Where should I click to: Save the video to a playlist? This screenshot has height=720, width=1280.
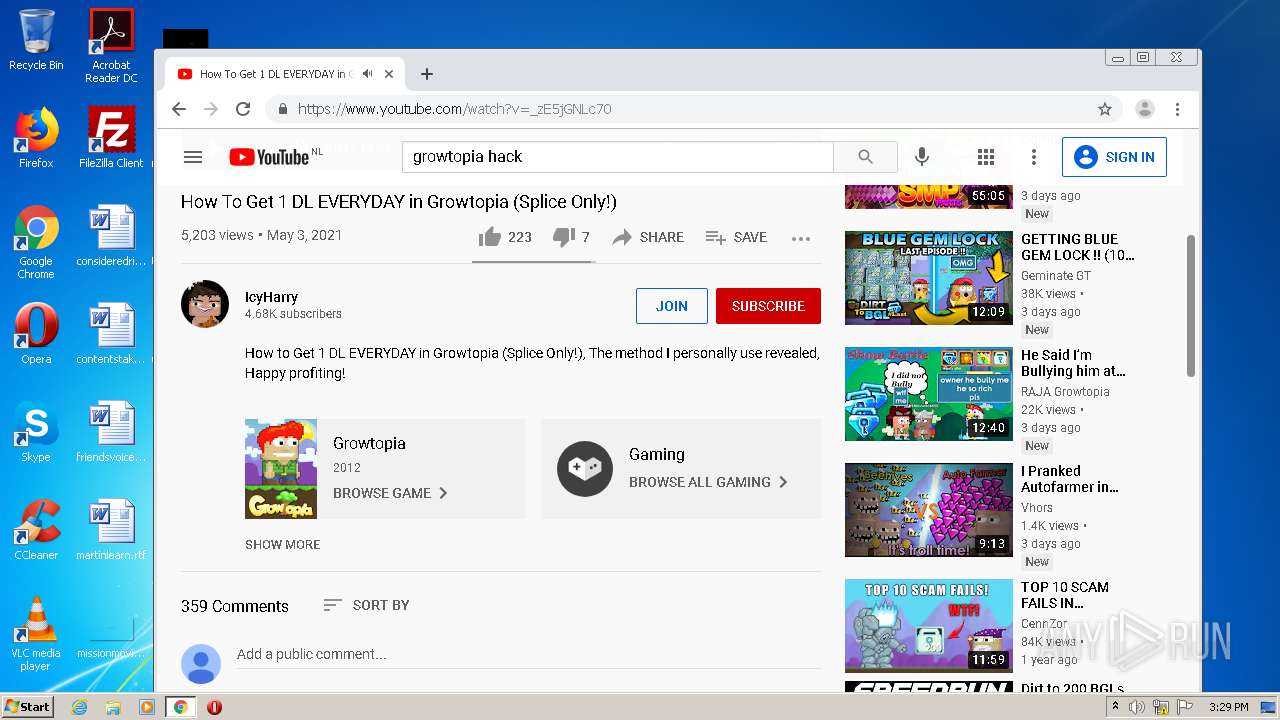(736, 237)
